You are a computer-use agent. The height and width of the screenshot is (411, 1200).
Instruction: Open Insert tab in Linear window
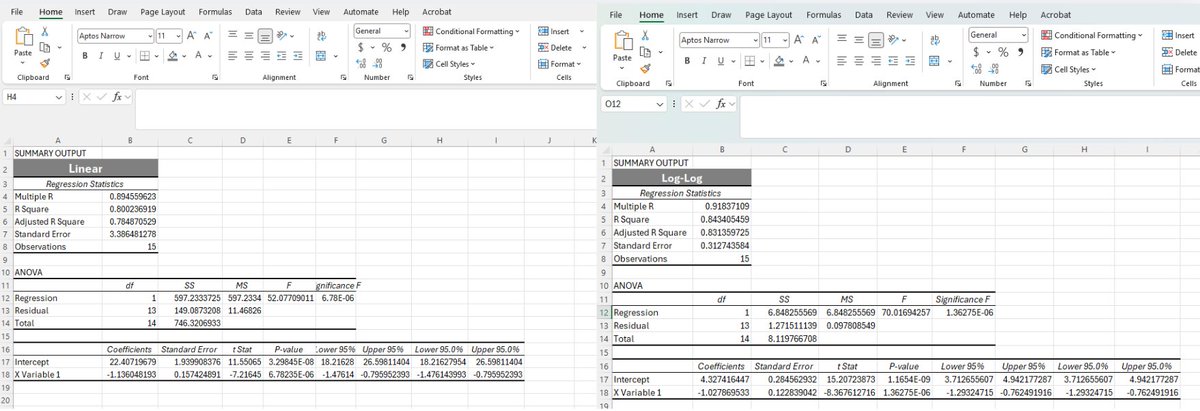[x=84, y=10]
